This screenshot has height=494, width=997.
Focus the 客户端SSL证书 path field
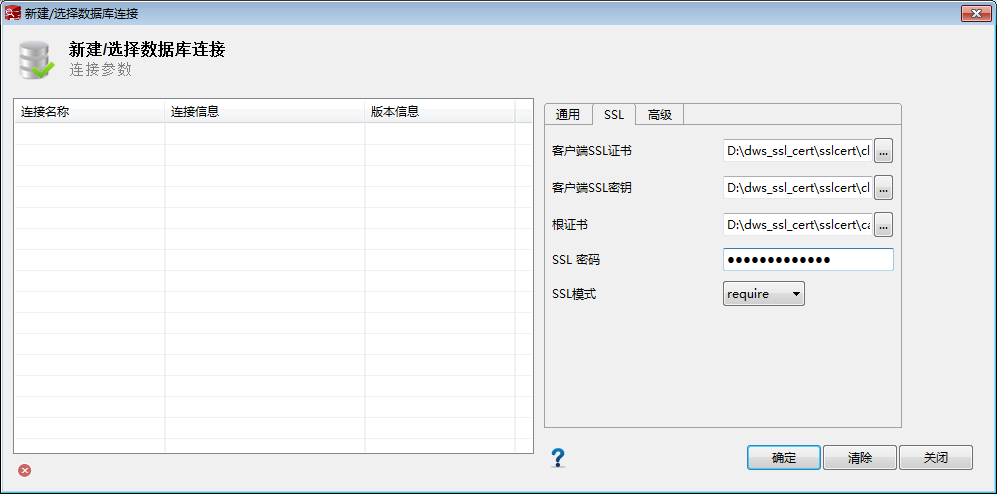798,151
